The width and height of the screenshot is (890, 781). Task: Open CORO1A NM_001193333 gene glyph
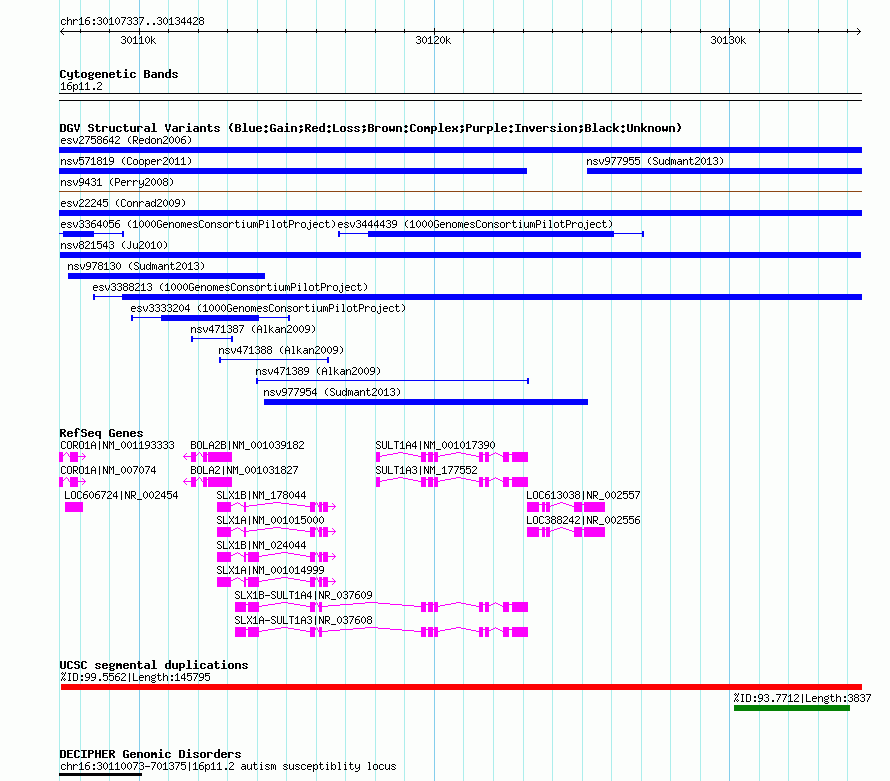[x=73, y=457]
